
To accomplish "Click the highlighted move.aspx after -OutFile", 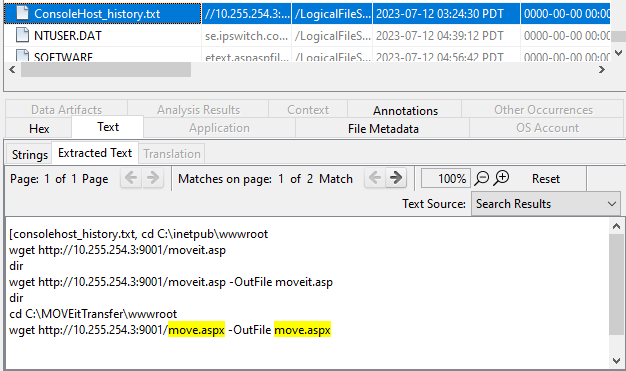I will point(303,330).
